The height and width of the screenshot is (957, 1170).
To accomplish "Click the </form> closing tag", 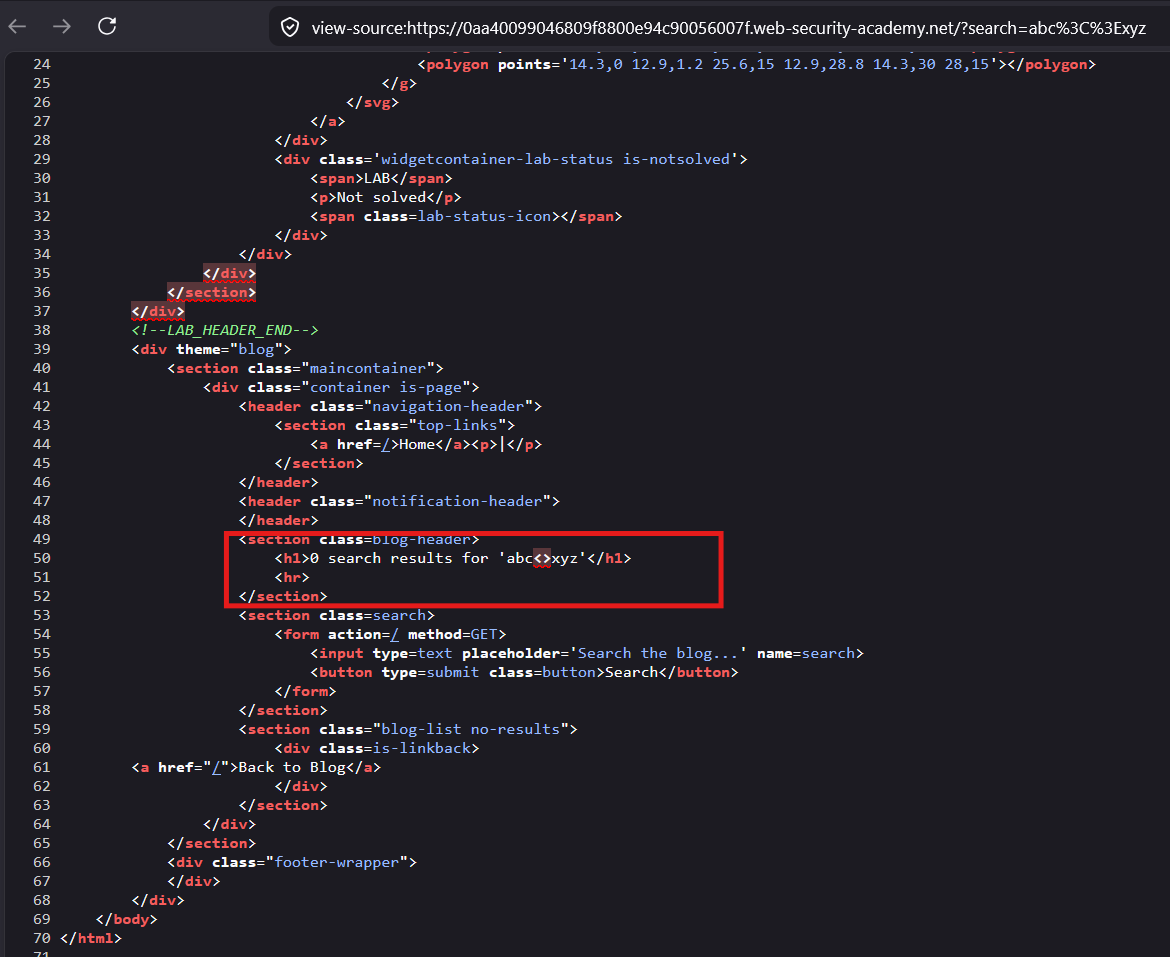I will pyautogui.click(x=305, y=691).
